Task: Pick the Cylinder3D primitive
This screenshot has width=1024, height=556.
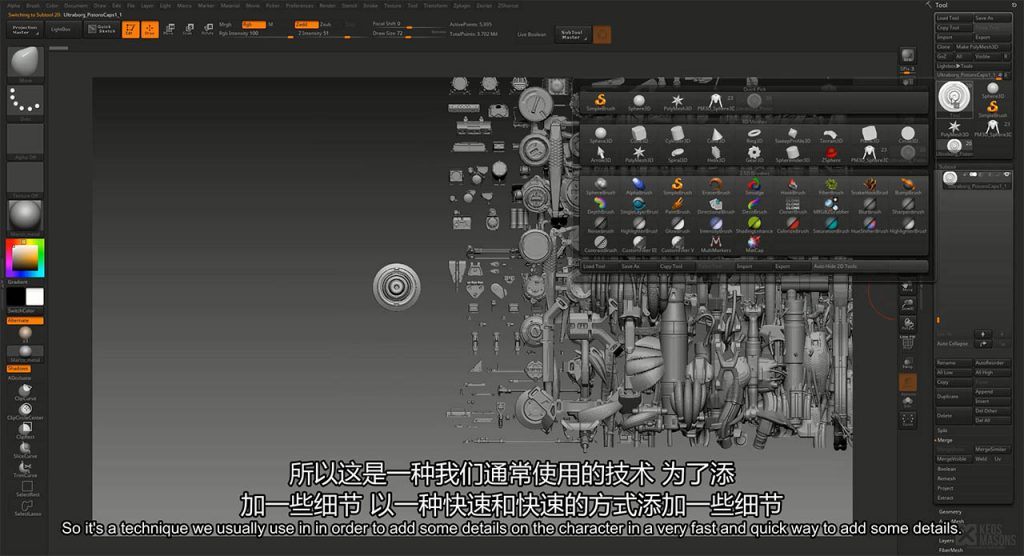Action: pyautogui.click(x=677, y=135)
